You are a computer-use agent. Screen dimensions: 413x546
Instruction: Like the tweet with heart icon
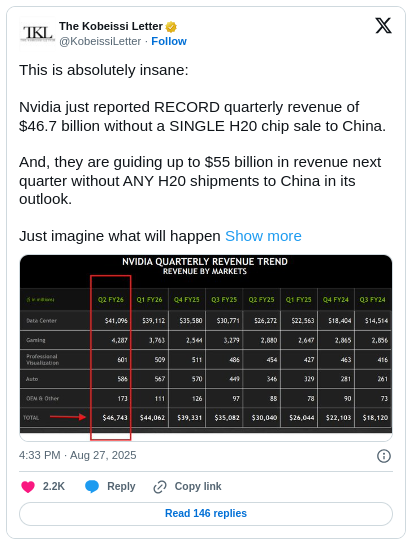(28, 486)
